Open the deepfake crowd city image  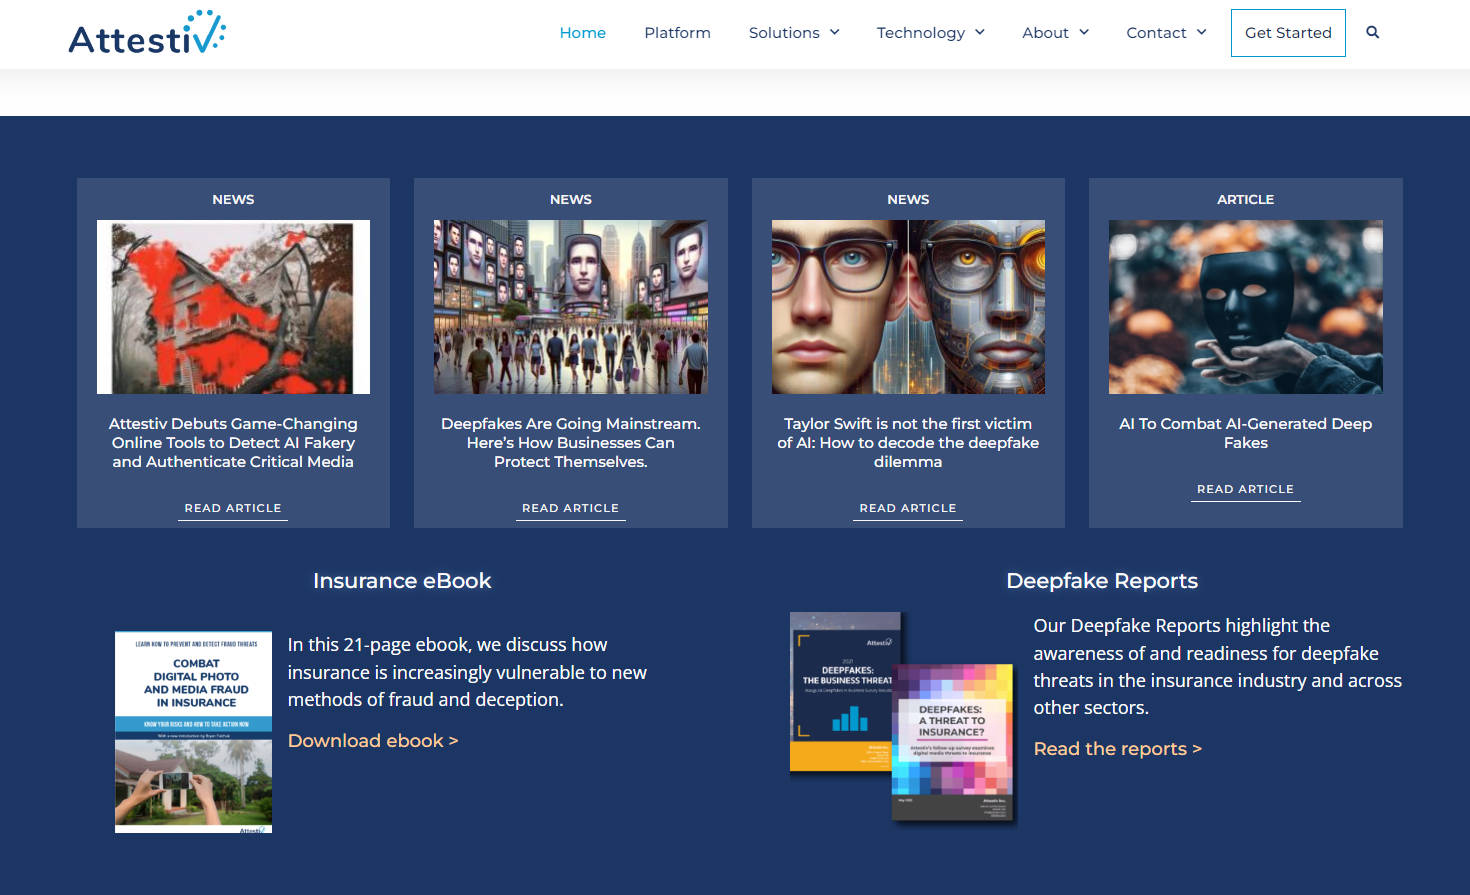click(570, 307)
